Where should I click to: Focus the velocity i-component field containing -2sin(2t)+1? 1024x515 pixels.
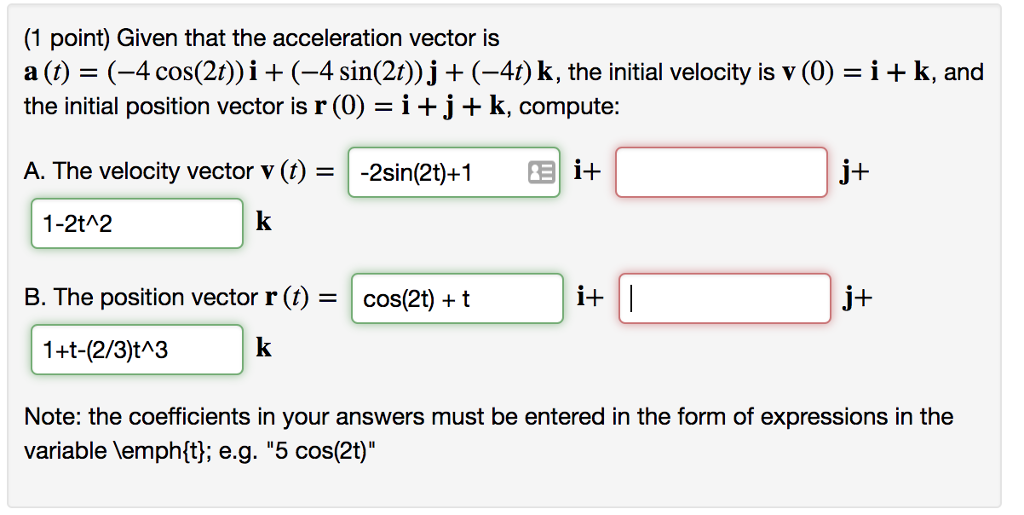point(454,172)
